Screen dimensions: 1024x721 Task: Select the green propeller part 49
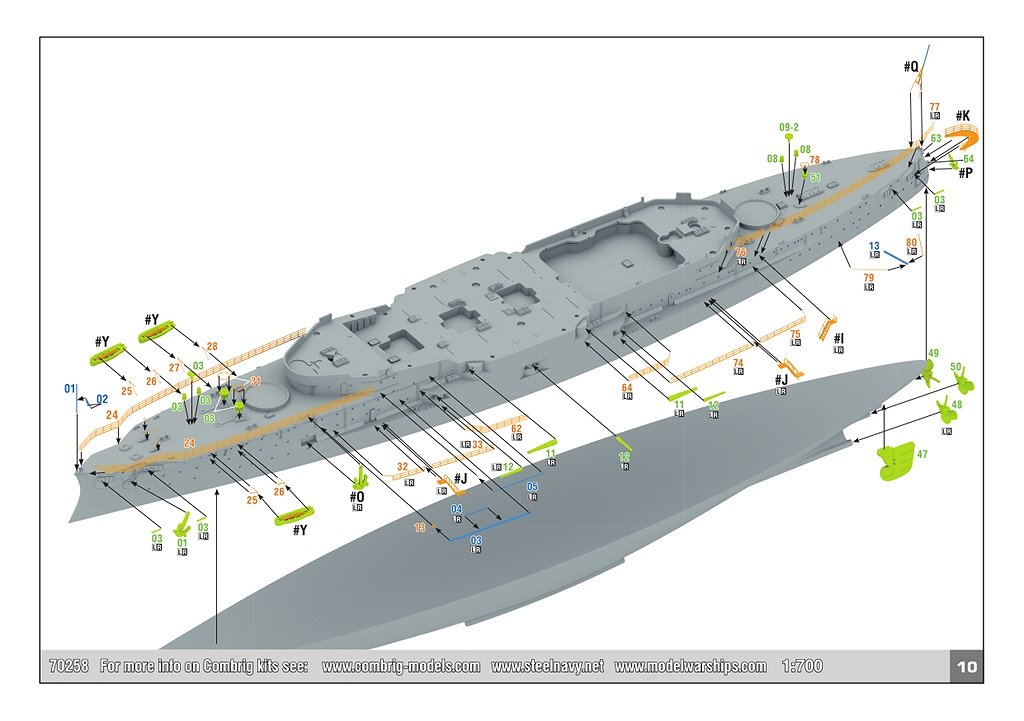click(928, 371)
